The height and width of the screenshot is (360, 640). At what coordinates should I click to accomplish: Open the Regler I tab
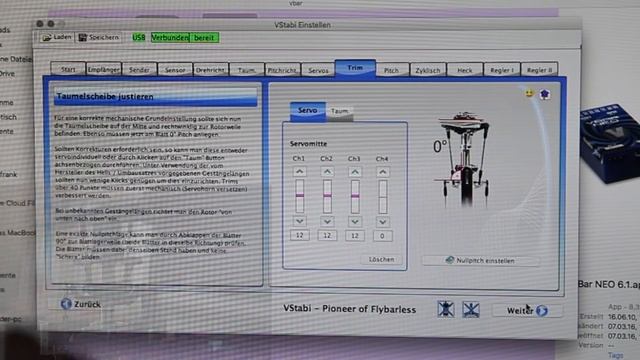pos(502,70)
